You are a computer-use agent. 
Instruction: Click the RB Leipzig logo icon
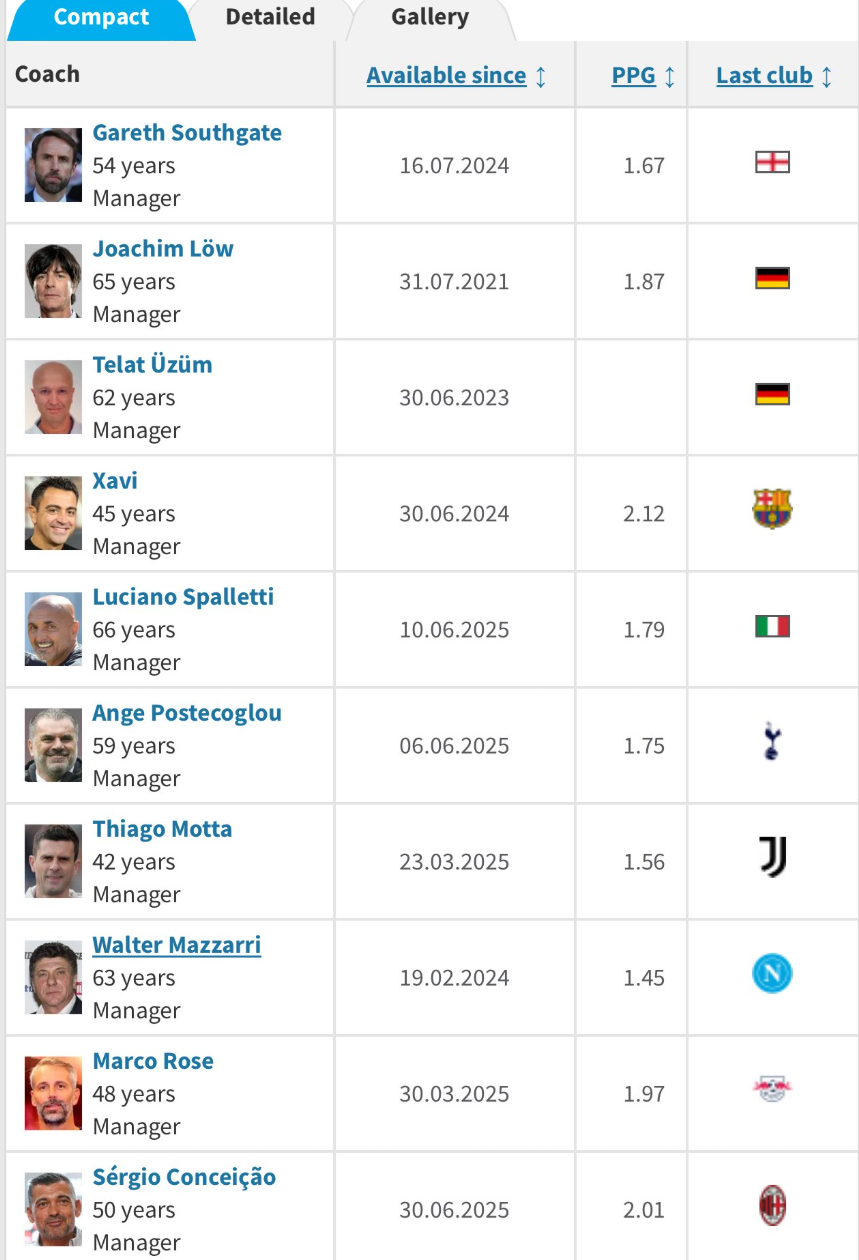click(772, 1090)
